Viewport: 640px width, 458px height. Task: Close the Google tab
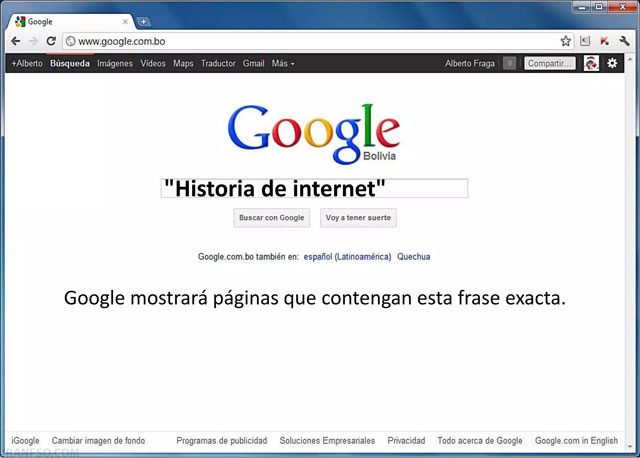[x=125, y=22]
